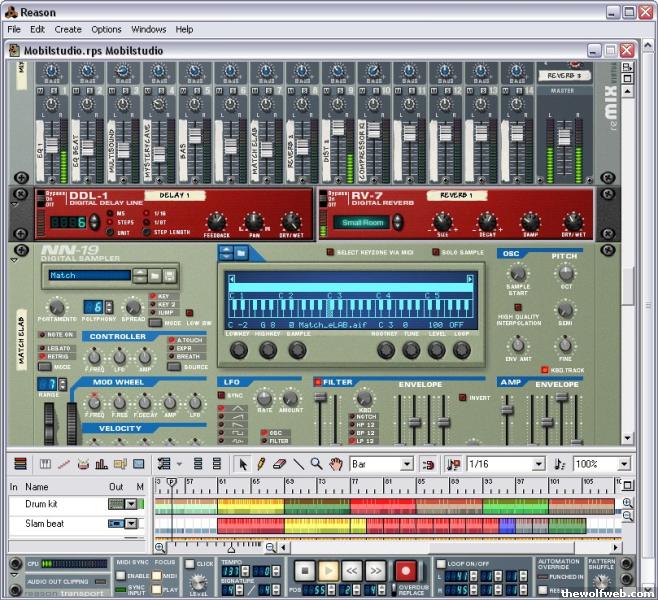Open the 100% quantize strength dropdown
This screenshot has height=600, width=658.
[x=623, y=464]
